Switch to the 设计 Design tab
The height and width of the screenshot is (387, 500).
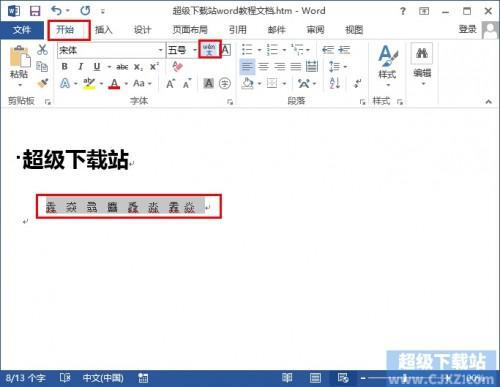tap(143, 30)
